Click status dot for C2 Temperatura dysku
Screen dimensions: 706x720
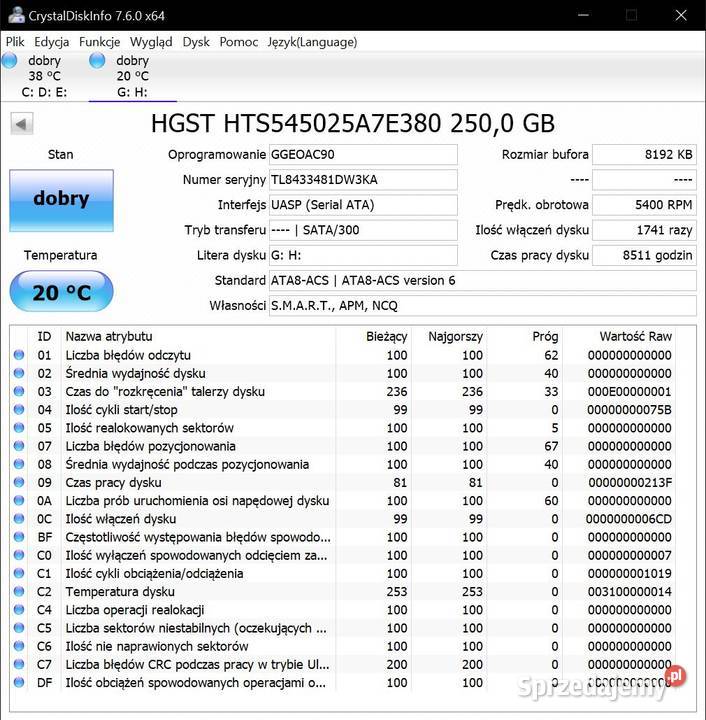point(19,591)
